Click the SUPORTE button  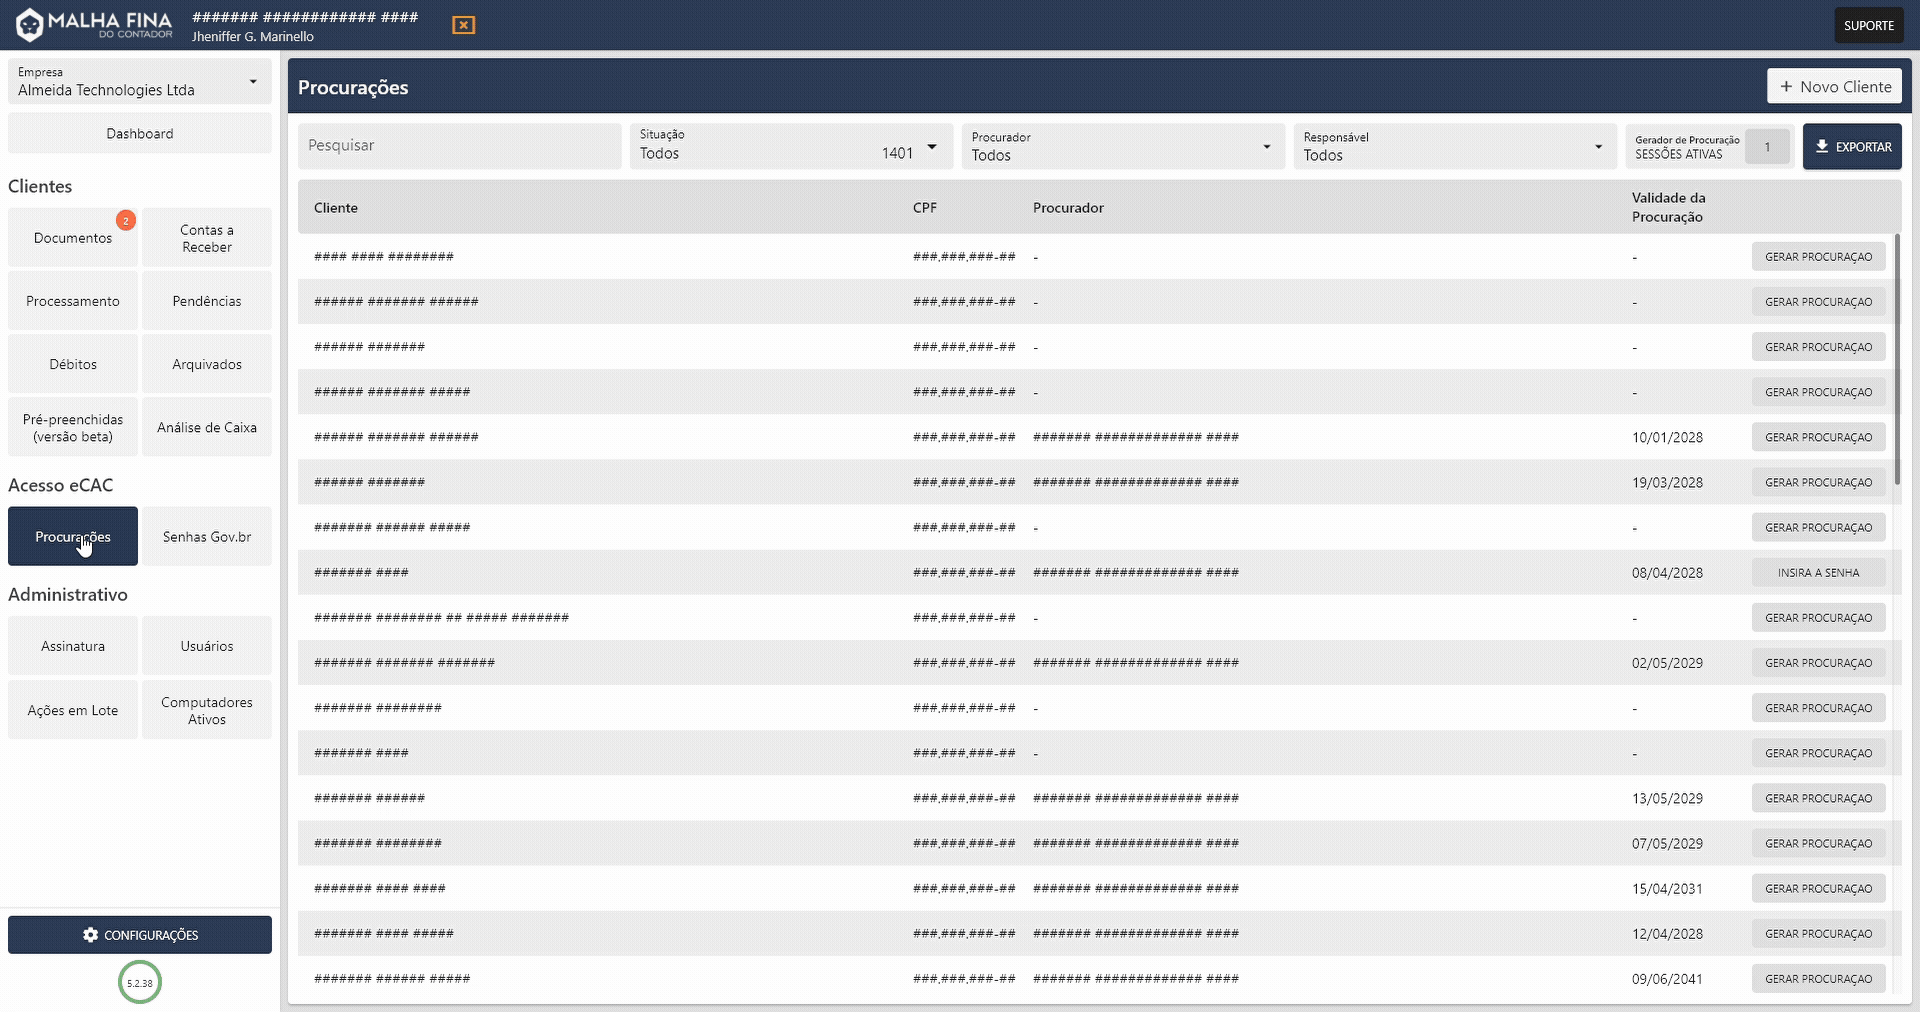tap(1868, 24)
